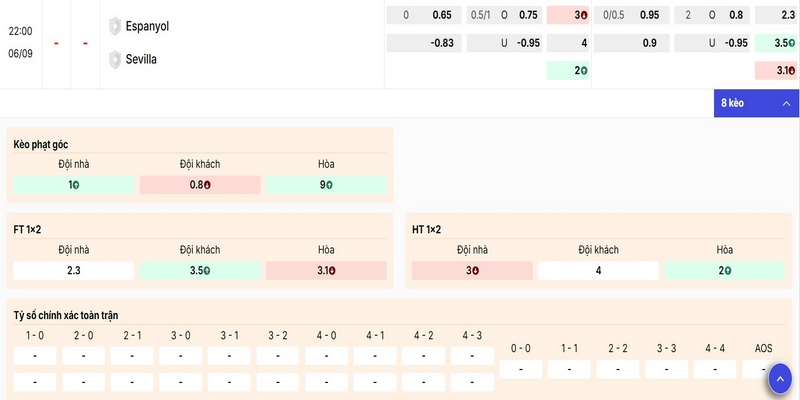
Task: Pick HT 1×2 Hòa odds 2
Action: [x=724, y=270]
